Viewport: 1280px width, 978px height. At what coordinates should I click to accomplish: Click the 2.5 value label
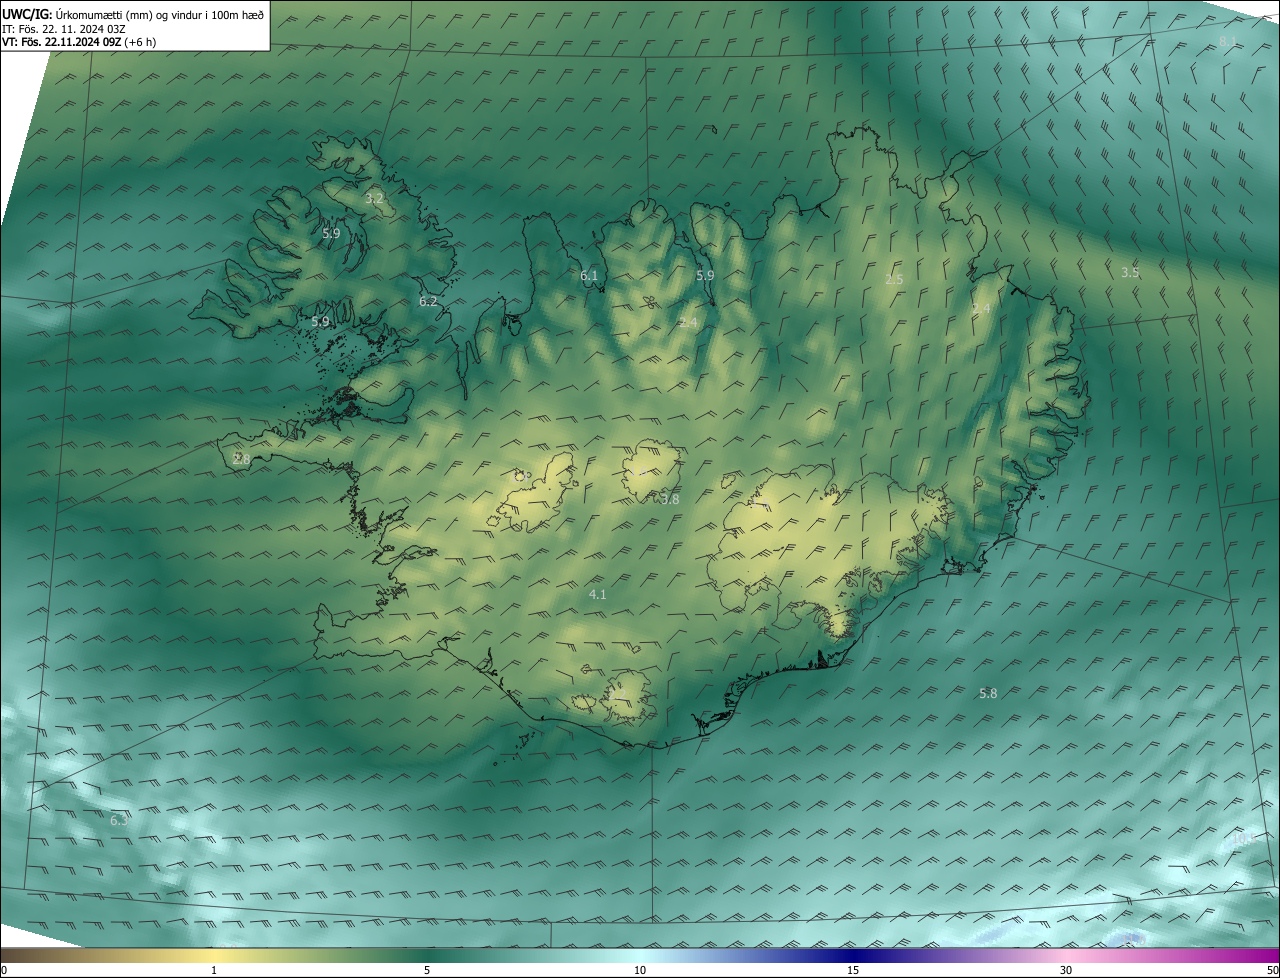tap(894, 280)
